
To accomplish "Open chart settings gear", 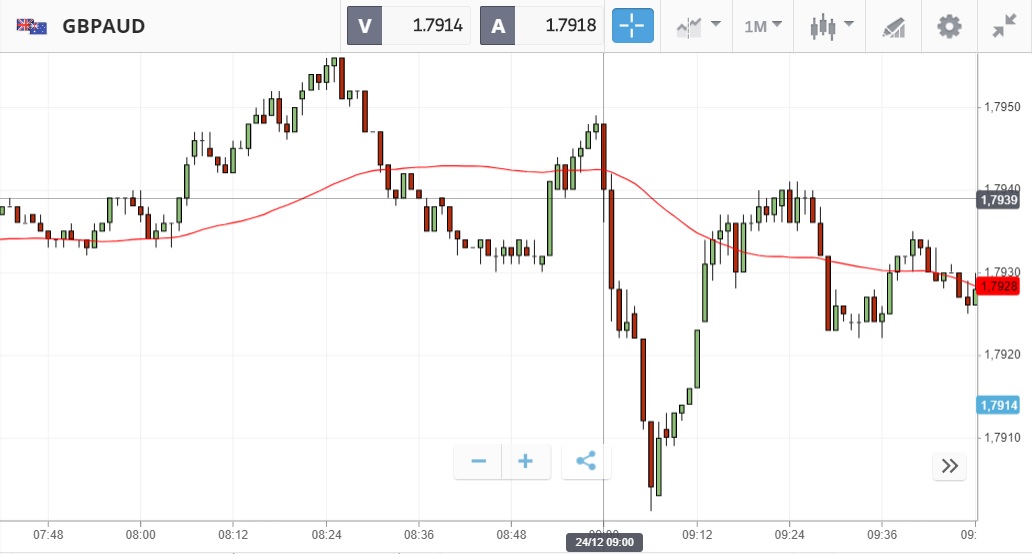I will tap(948, 26).
